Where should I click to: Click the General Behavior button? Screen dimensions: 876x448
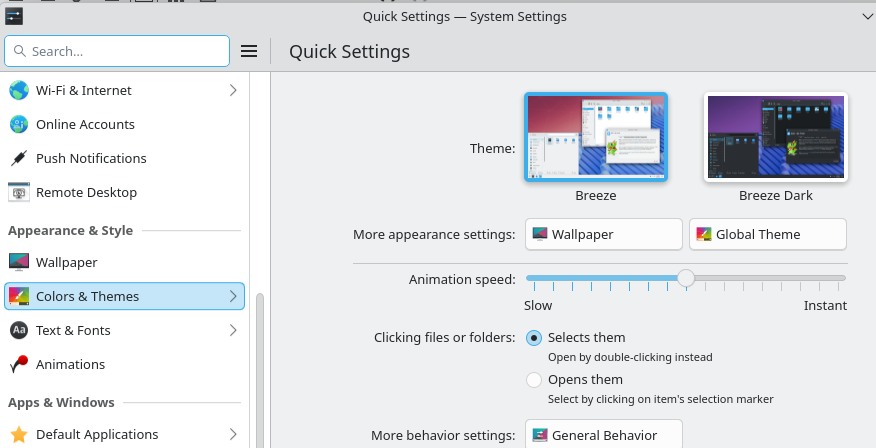pos(604,435)
